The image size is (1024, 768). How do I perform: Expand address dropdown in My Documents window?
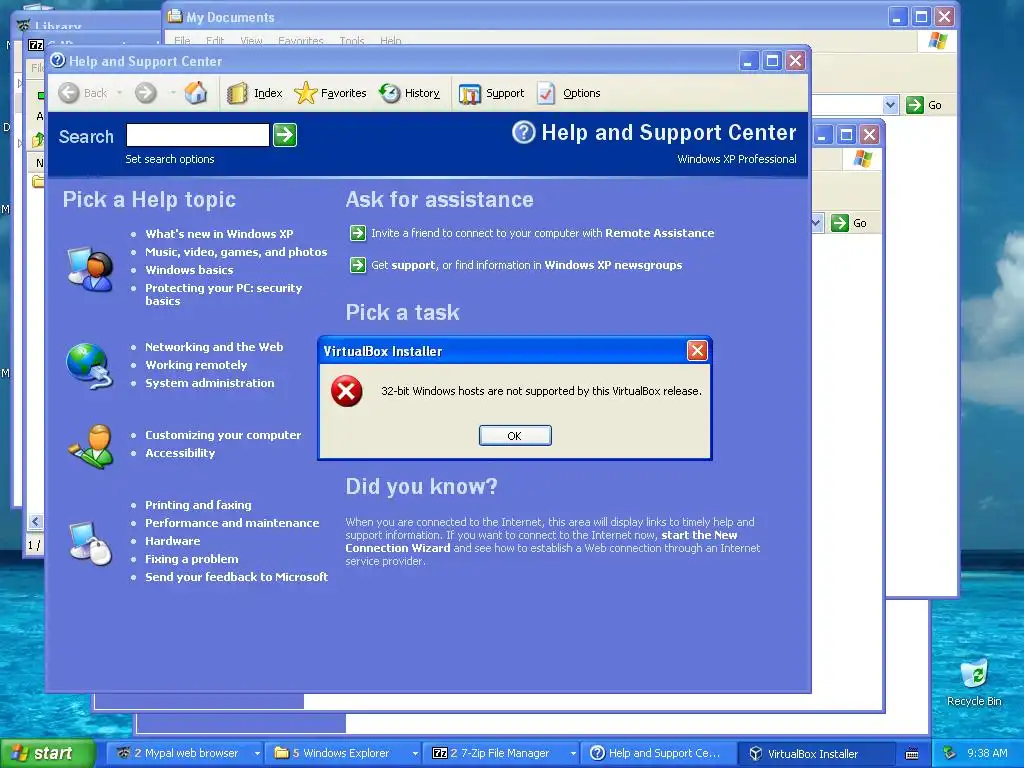click(890, 105)
